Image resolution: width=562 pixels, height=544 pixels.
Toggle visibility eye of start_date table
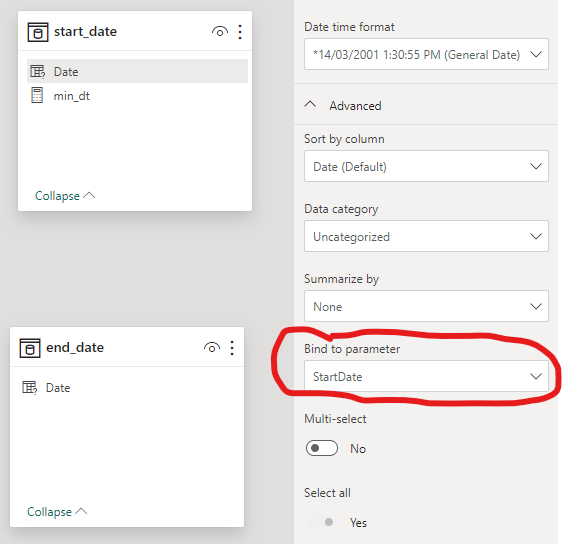[220, 32]
